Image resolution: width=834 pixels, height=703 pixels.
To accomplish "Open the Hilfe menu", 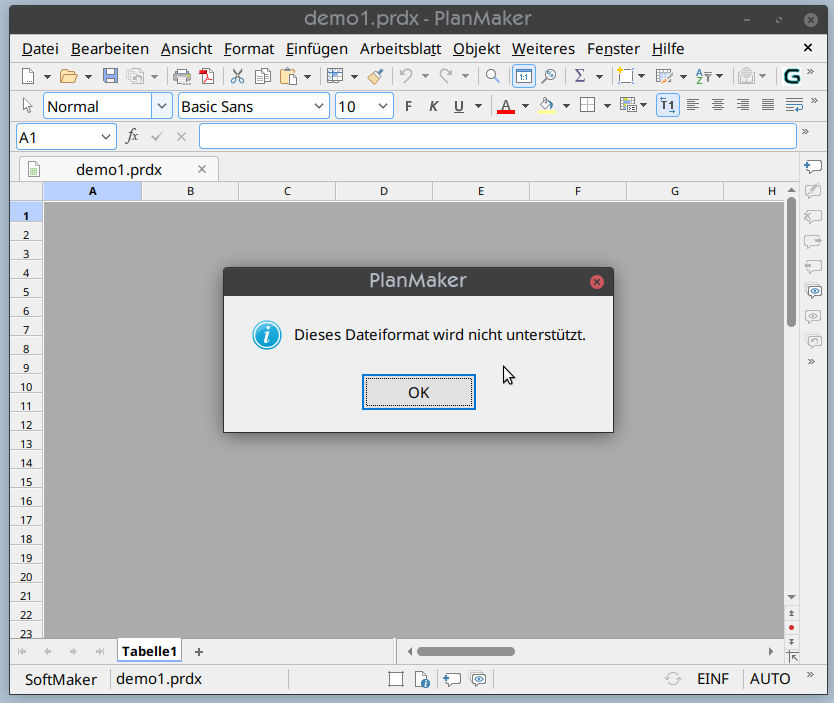I will 668,49.
